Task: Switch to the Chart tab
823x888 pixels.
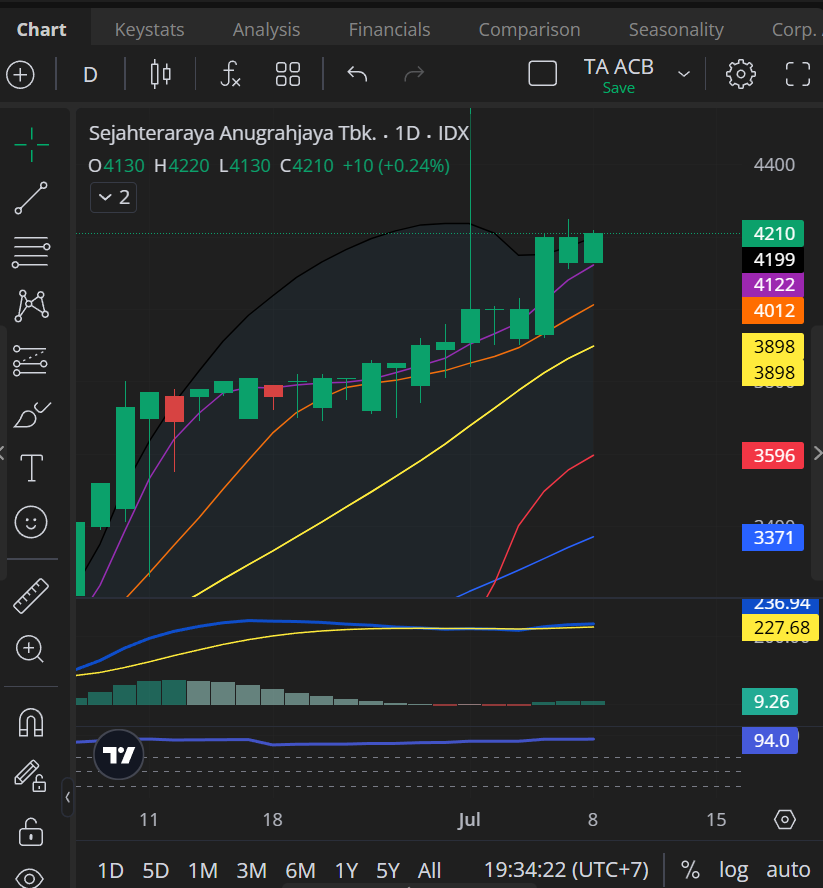Action: pos(41,29)
